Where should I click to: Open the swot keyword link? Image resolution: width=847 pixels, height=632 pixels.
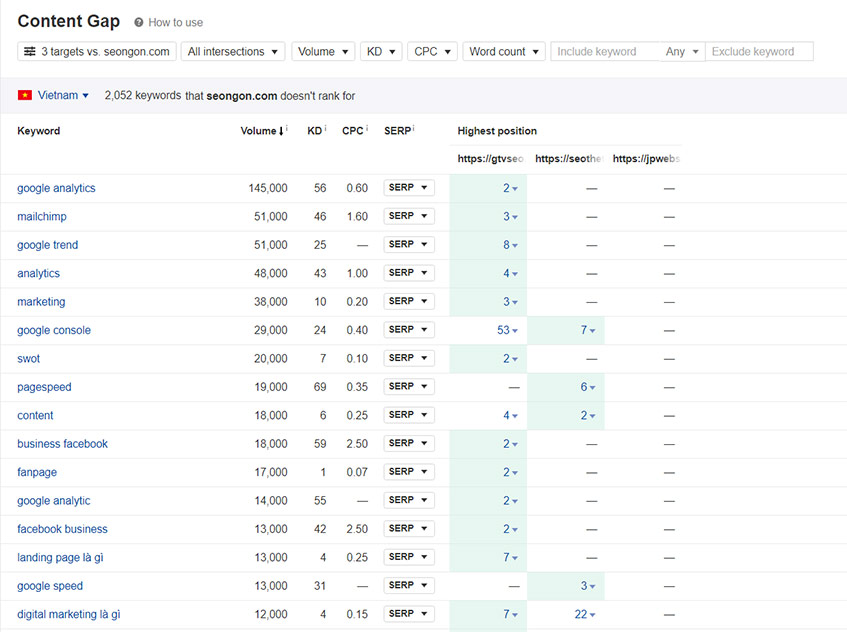(29, 359)
